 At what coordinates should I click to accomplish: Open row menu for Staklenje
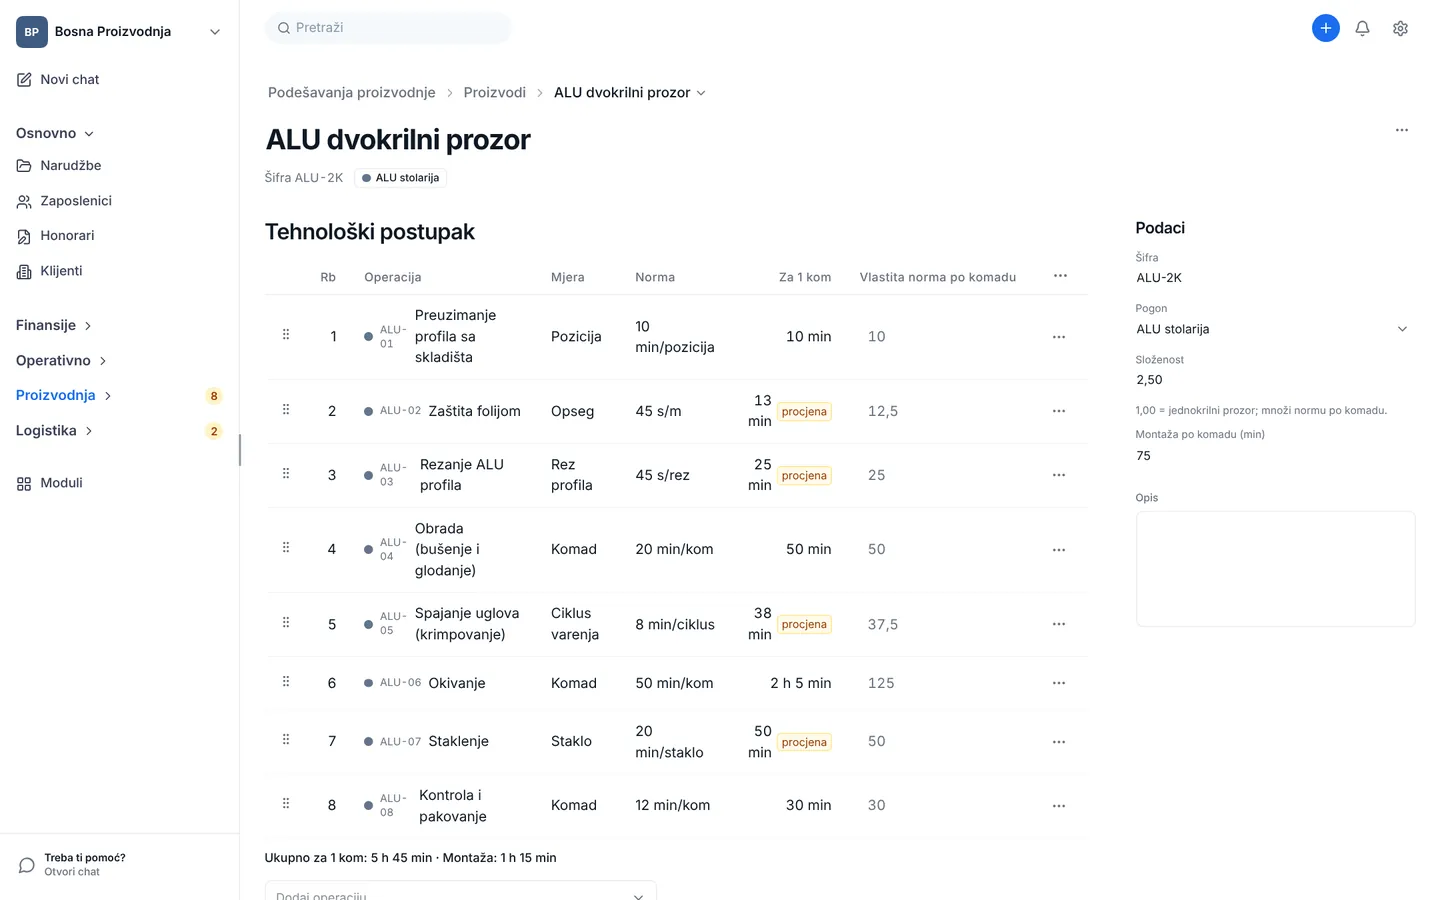1058,742
